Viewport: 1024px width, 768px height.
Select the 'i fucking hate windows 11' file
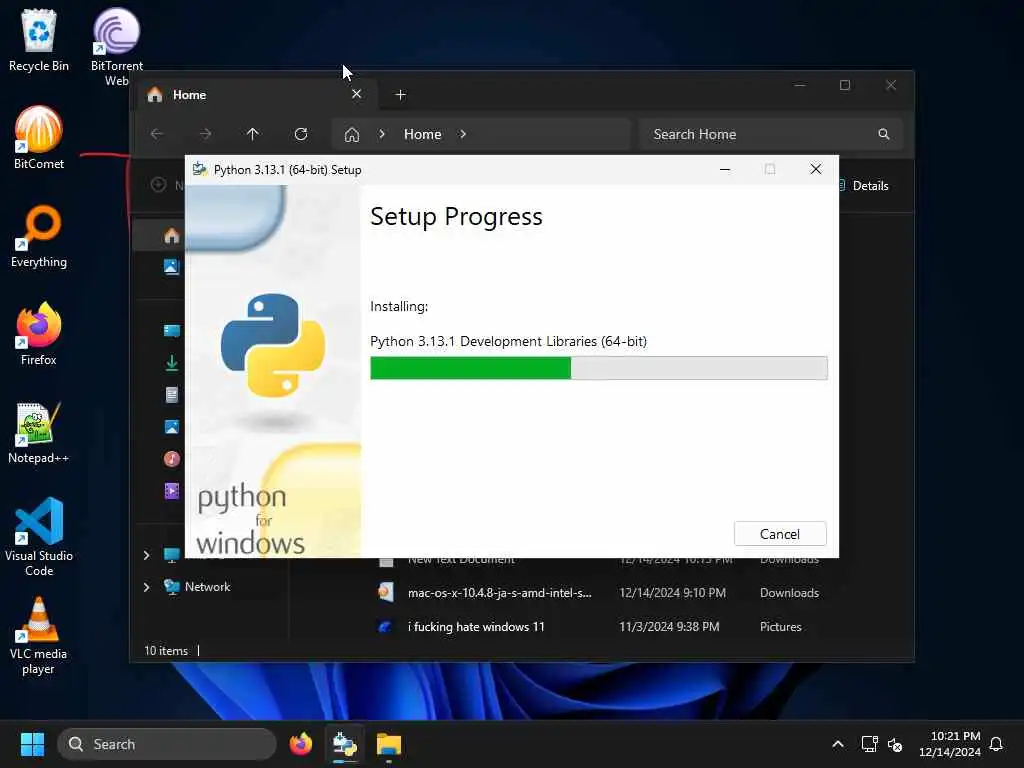pyautogui.click(x=475, y=627)
